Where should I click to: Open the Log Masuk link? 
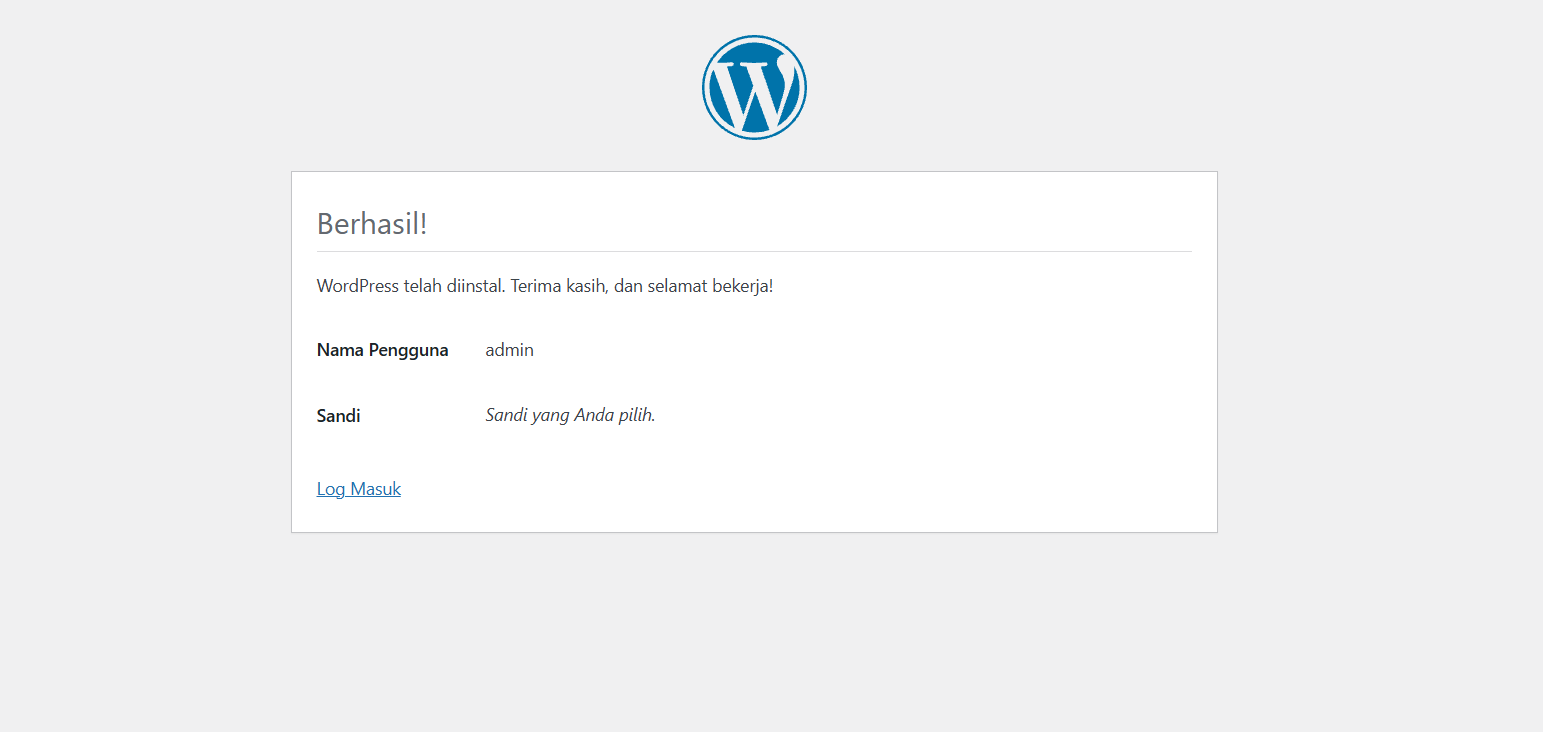(x=358, y=489)
